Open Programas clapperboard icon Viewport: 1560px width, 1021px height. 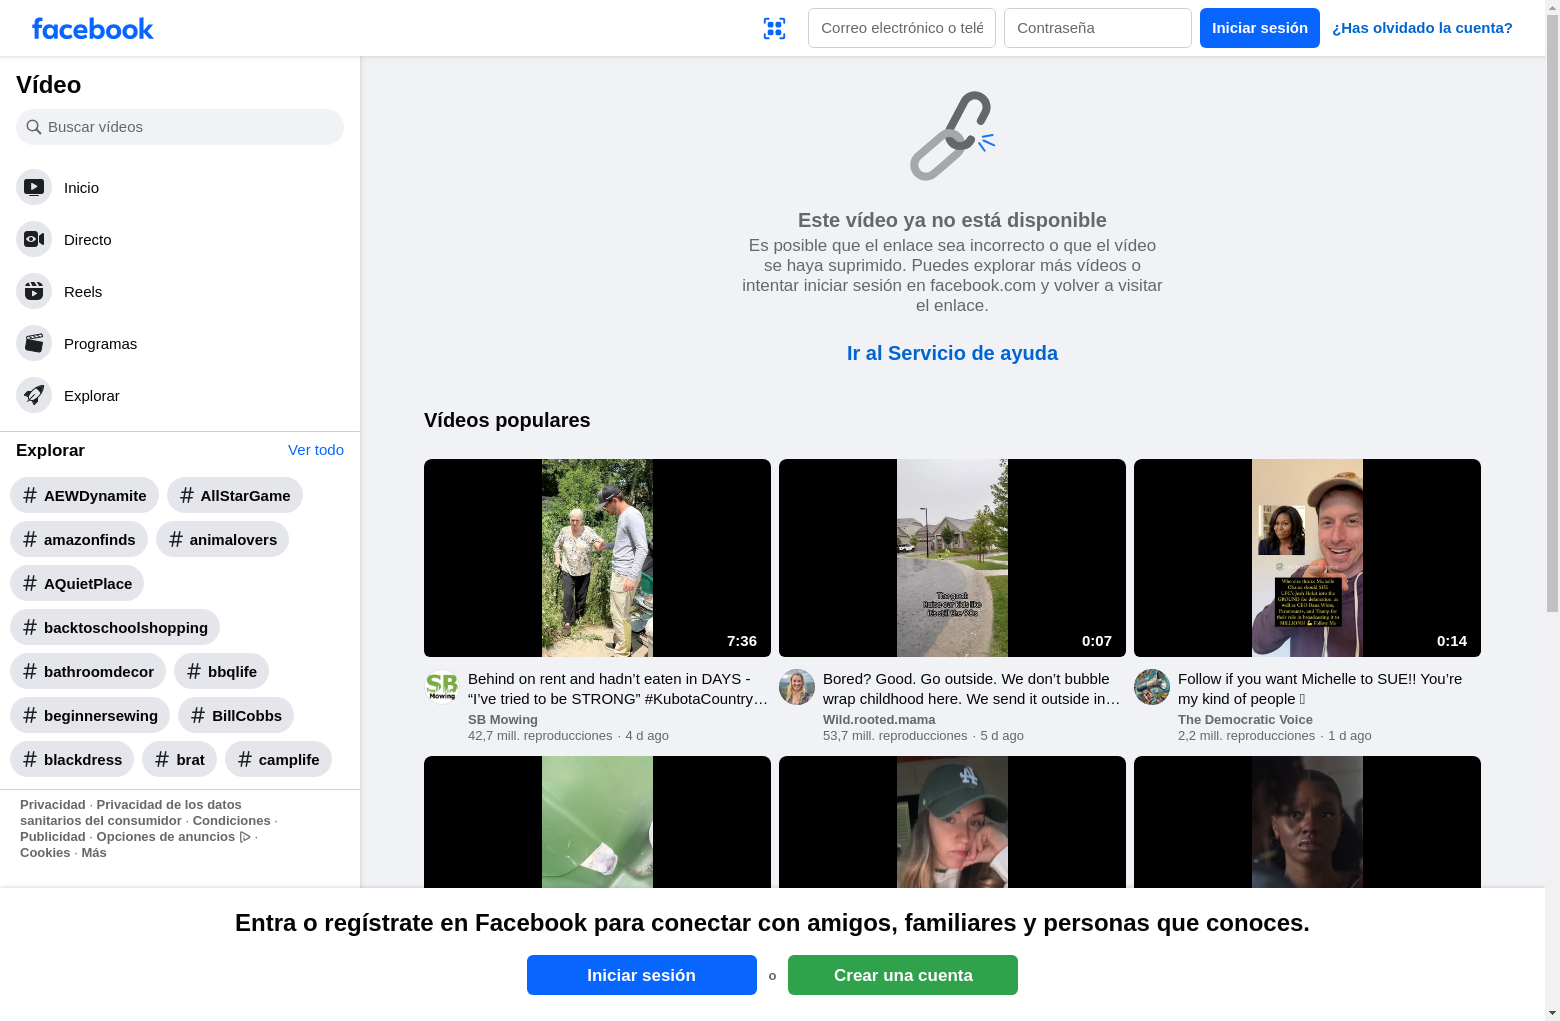tap(34, 343)
